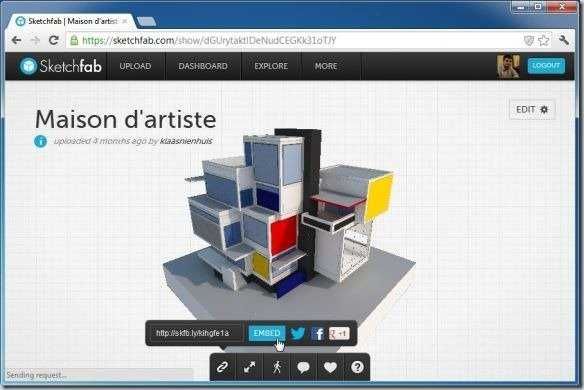Go to DASHBOARD

(203, 66)
